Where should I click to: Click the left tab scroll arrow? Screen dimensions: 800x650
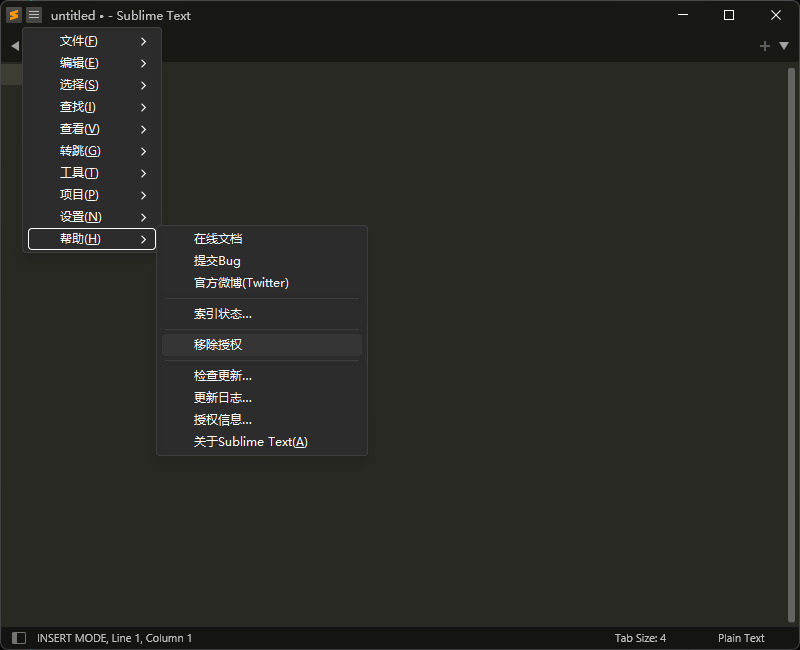pos(14,46)
